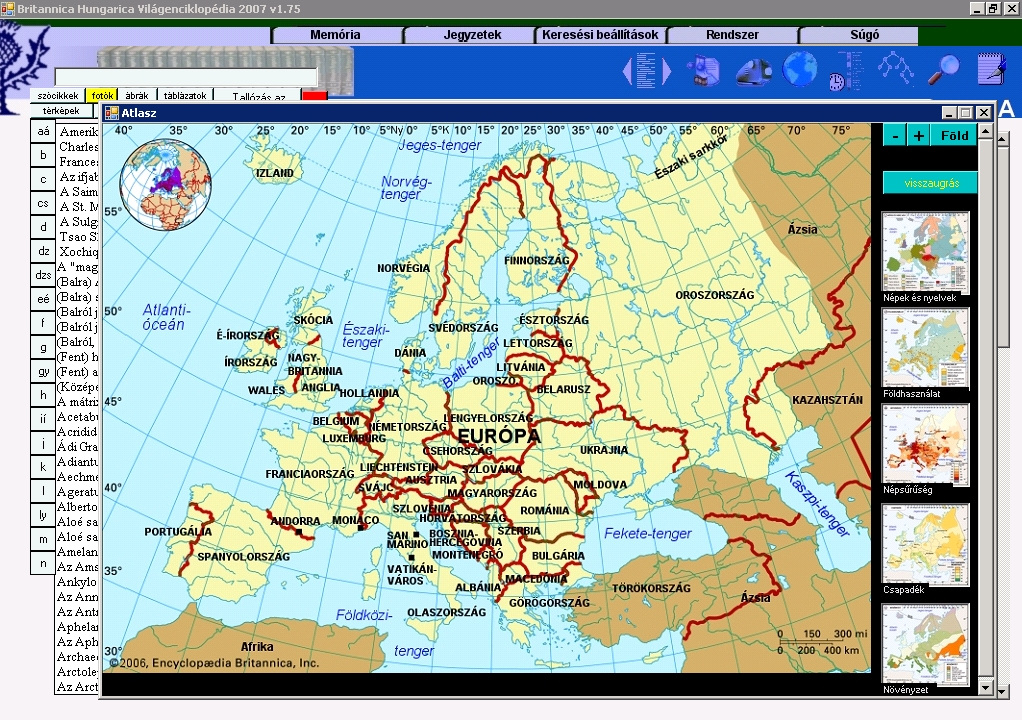Screen dimensions: 1022x720
Task: Open the Népek és nyelvek map thumbnail
Action: 925,252
